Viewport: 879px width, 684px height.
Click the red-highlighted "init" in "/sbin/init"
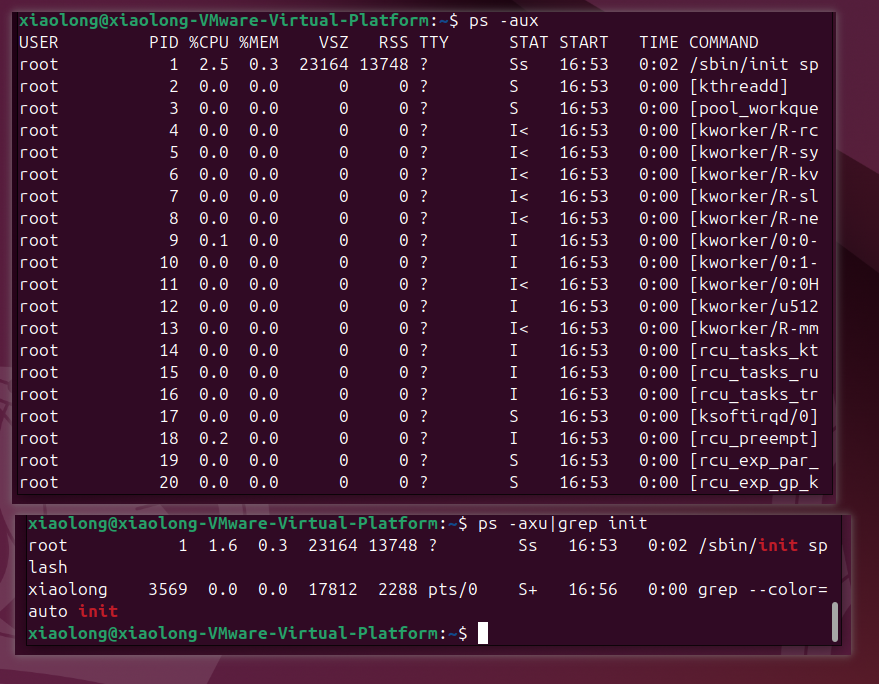tap(778, 546)
